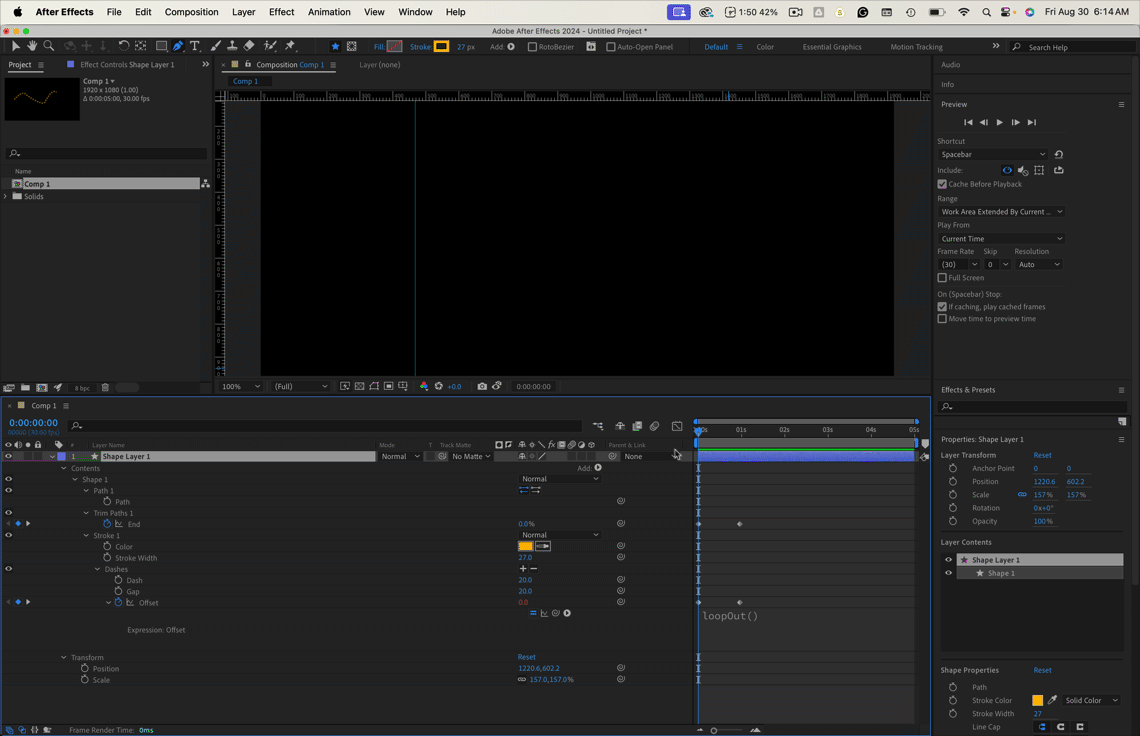
Task: Select the Selection arrow tool
Action: (x=15, y=46)
